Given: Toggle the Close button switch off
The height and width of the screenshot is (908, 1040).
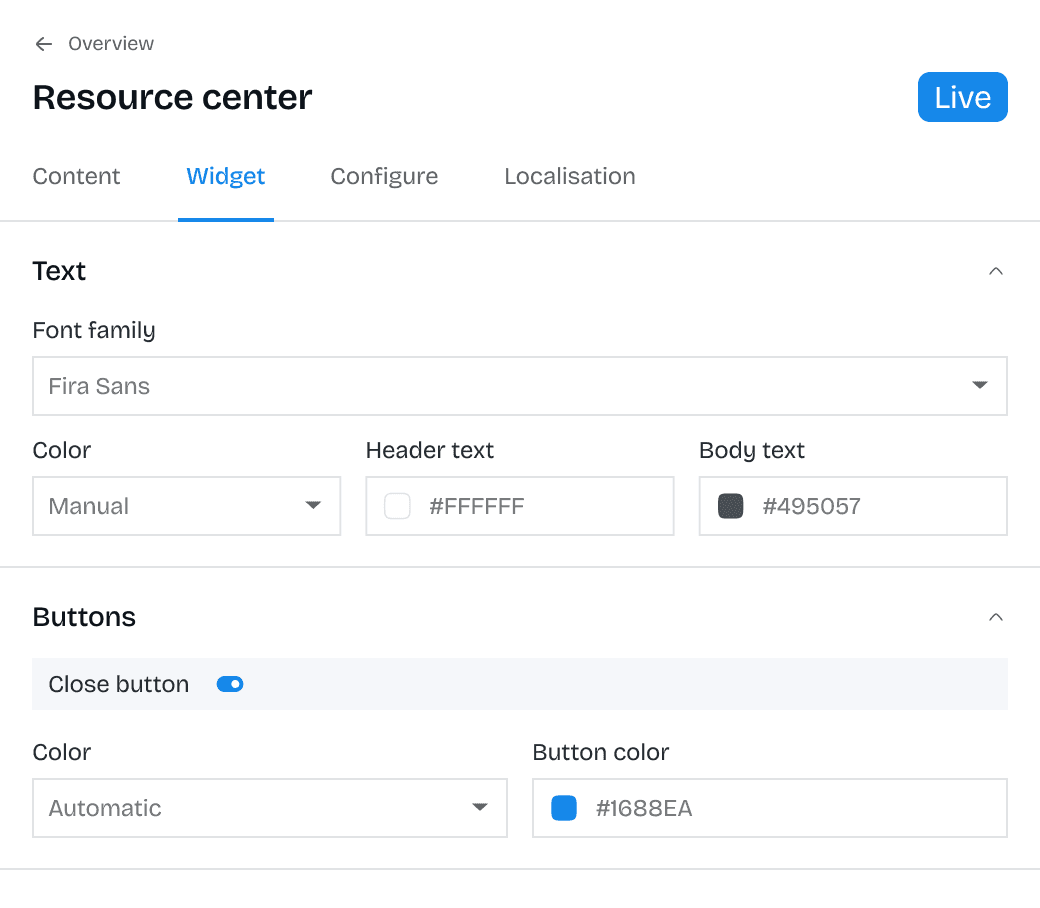Looking at the screenshot, I should (x=229, y=684).
